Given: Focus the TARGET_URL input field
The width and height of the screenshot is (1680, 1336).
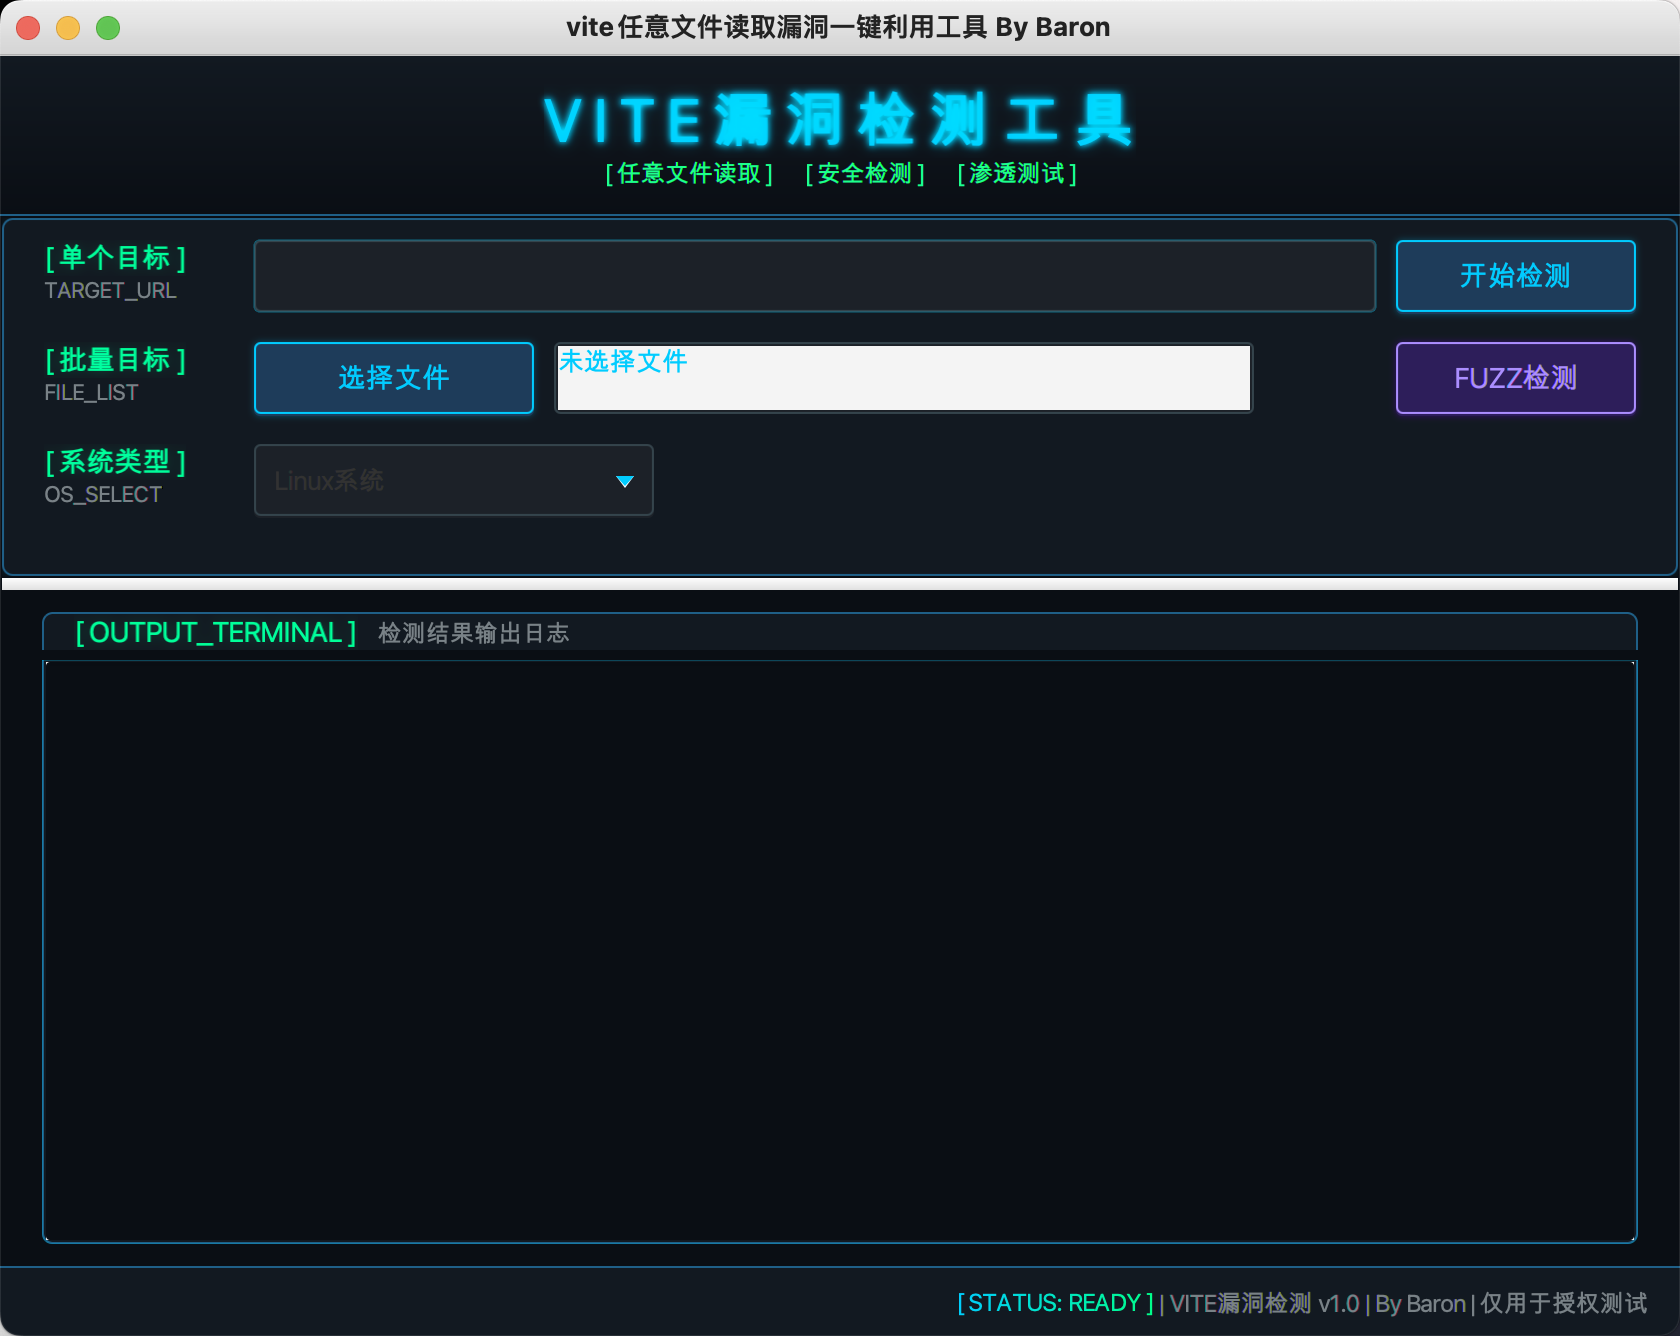Looking at the screenshot, I should (x=814, y=276).
